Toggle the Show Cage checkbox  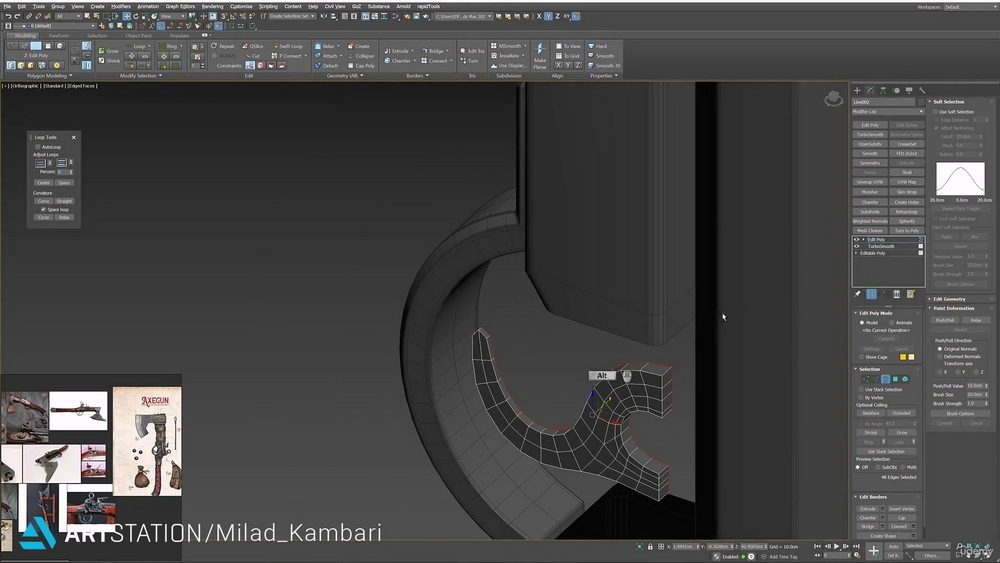(x=861, y=357)
